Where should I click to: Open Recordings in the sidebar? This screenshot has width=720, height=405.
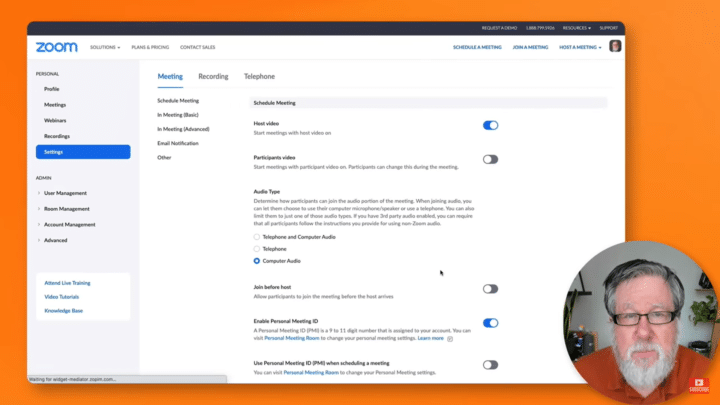coord(57,136)
